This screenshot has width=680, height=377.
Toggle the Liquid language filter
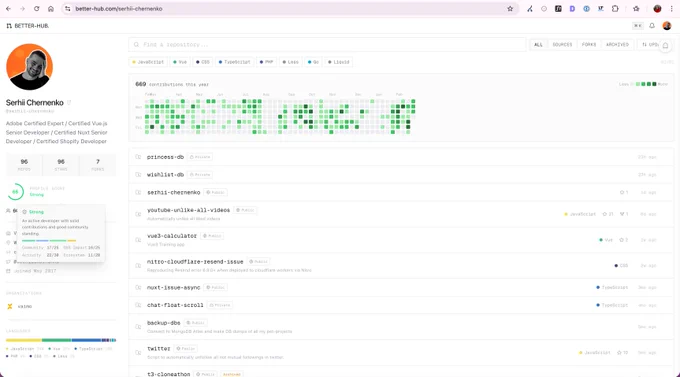339,62
